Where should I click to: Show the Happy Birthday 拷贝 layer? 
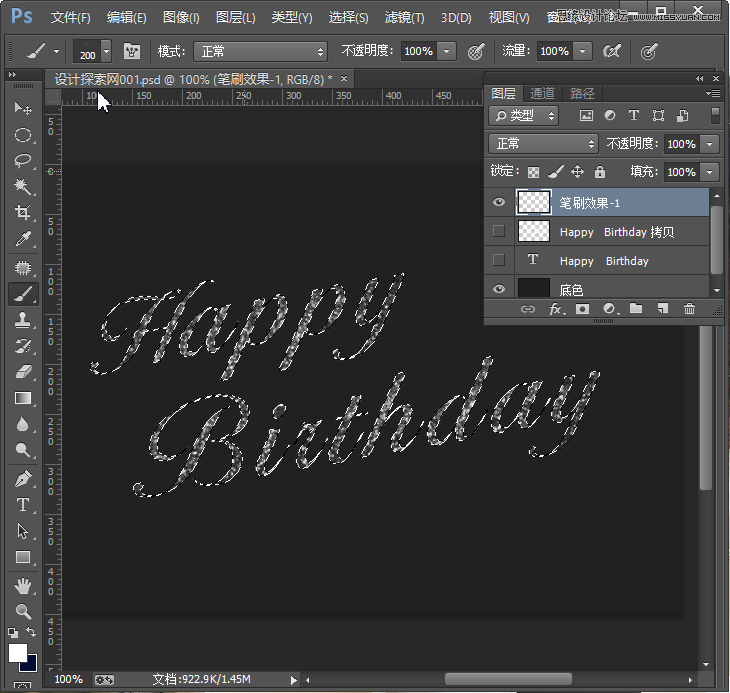click(x=499, y=231)
